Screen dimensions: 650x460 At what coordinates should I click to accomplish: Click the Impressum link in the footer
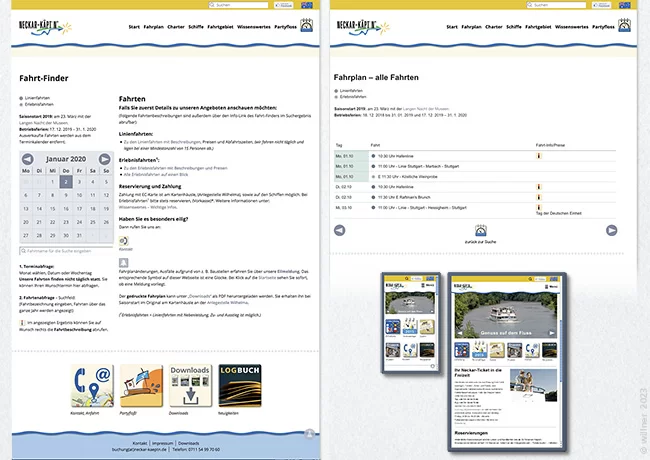pos(162,443)
